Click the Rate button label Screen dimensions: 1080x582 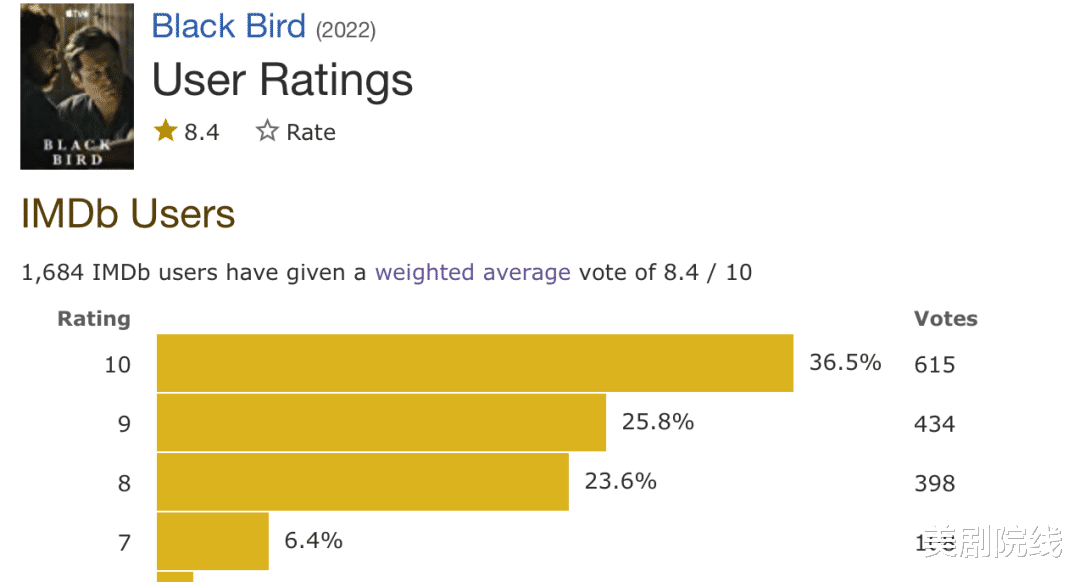(311, 132)
